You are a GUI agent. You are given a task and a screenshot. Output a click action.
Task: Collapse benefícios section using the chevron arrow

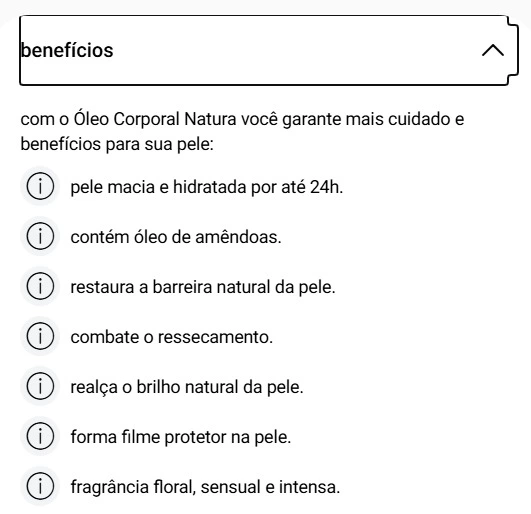pyautogui.click(x=493, y=50)
